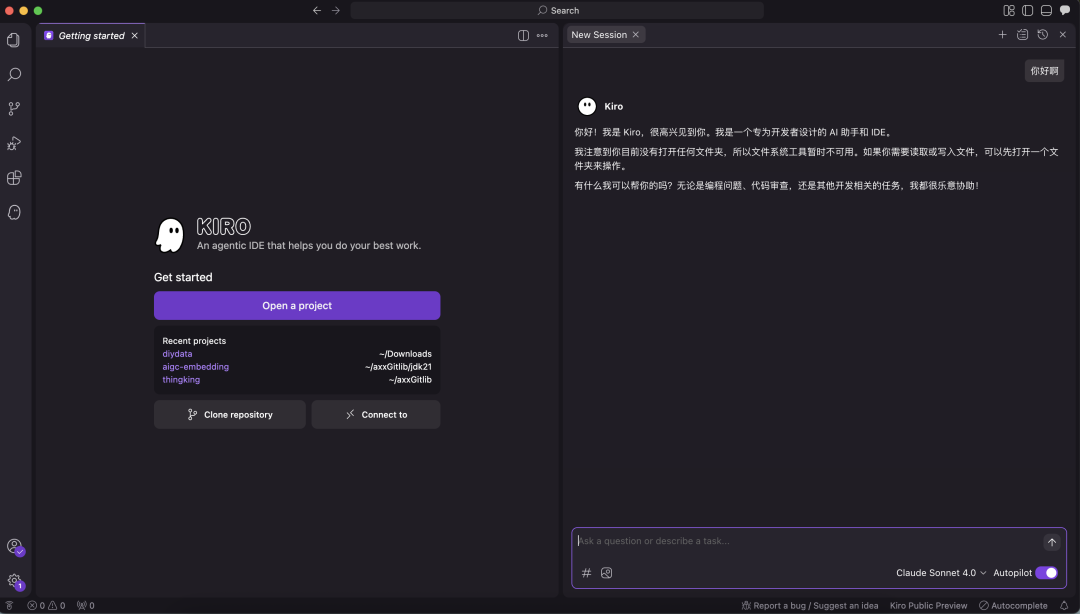
Task: Click the Get started heading
Action: (183, 277)
